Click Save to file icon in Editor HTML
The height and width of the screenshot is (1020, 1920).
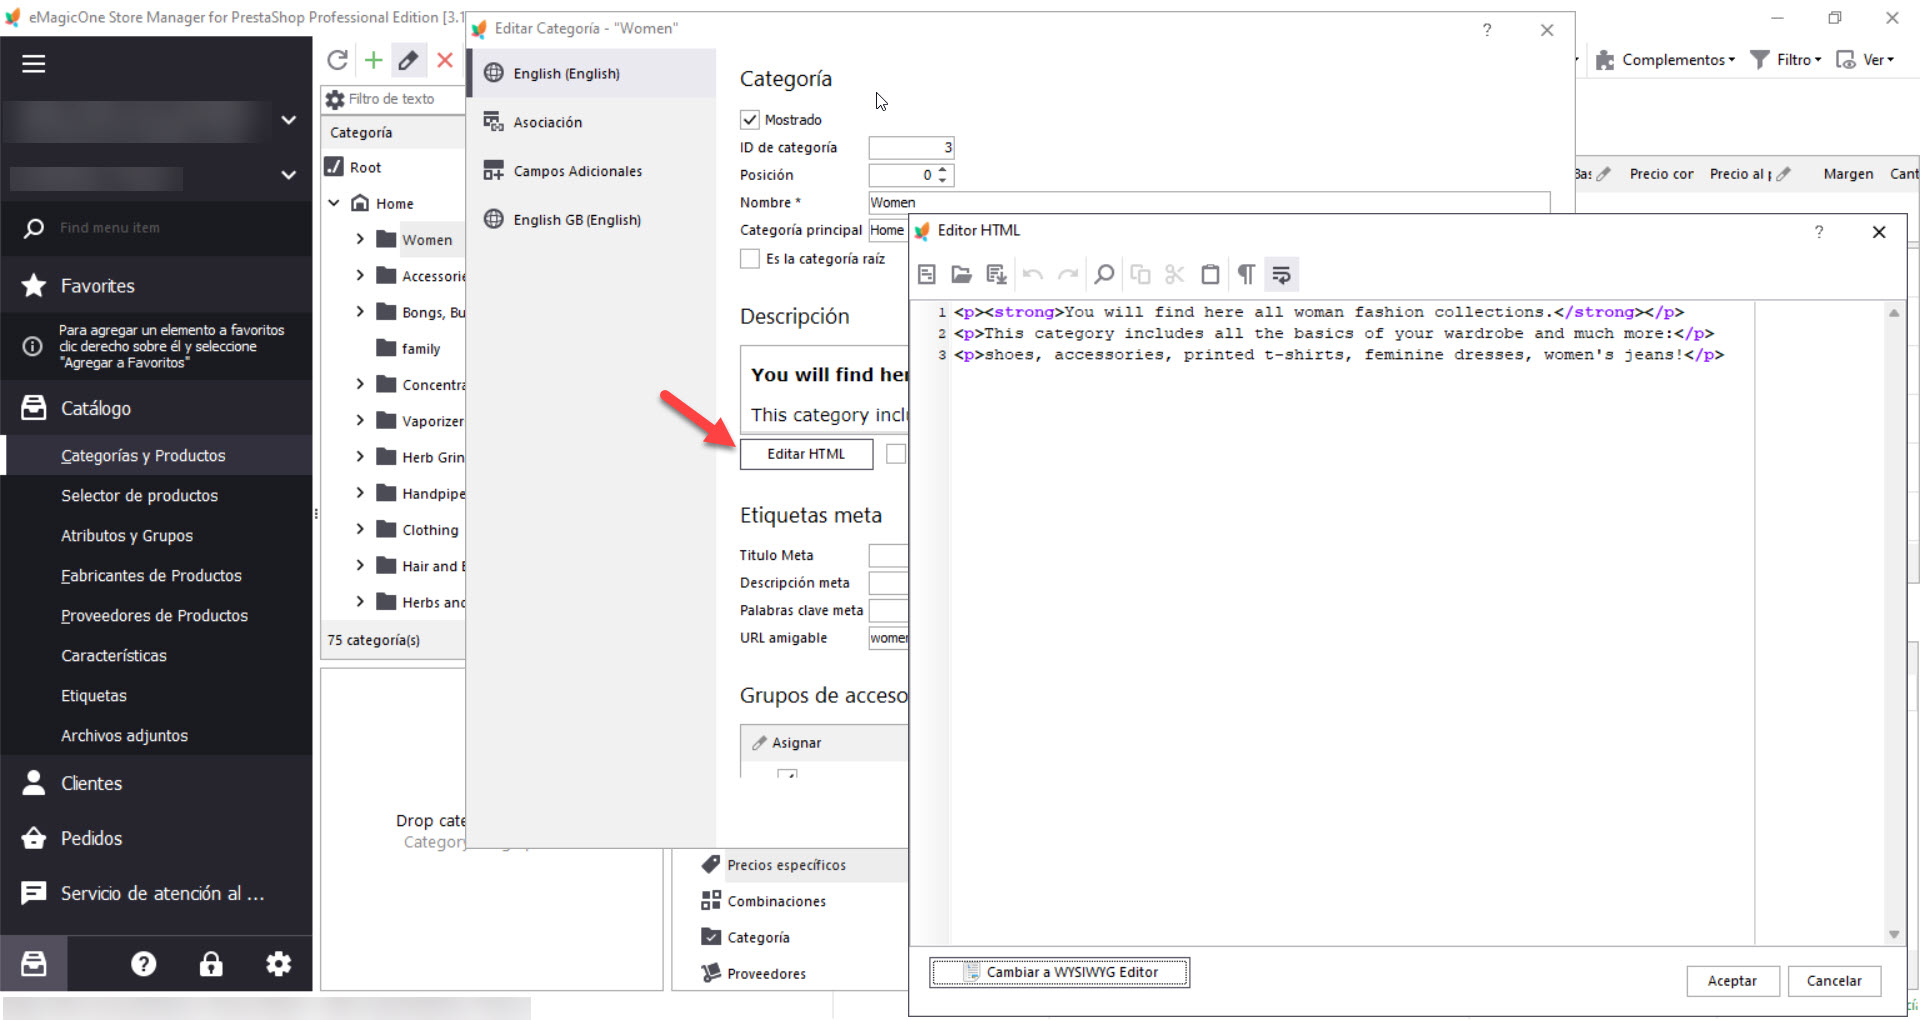996,274
